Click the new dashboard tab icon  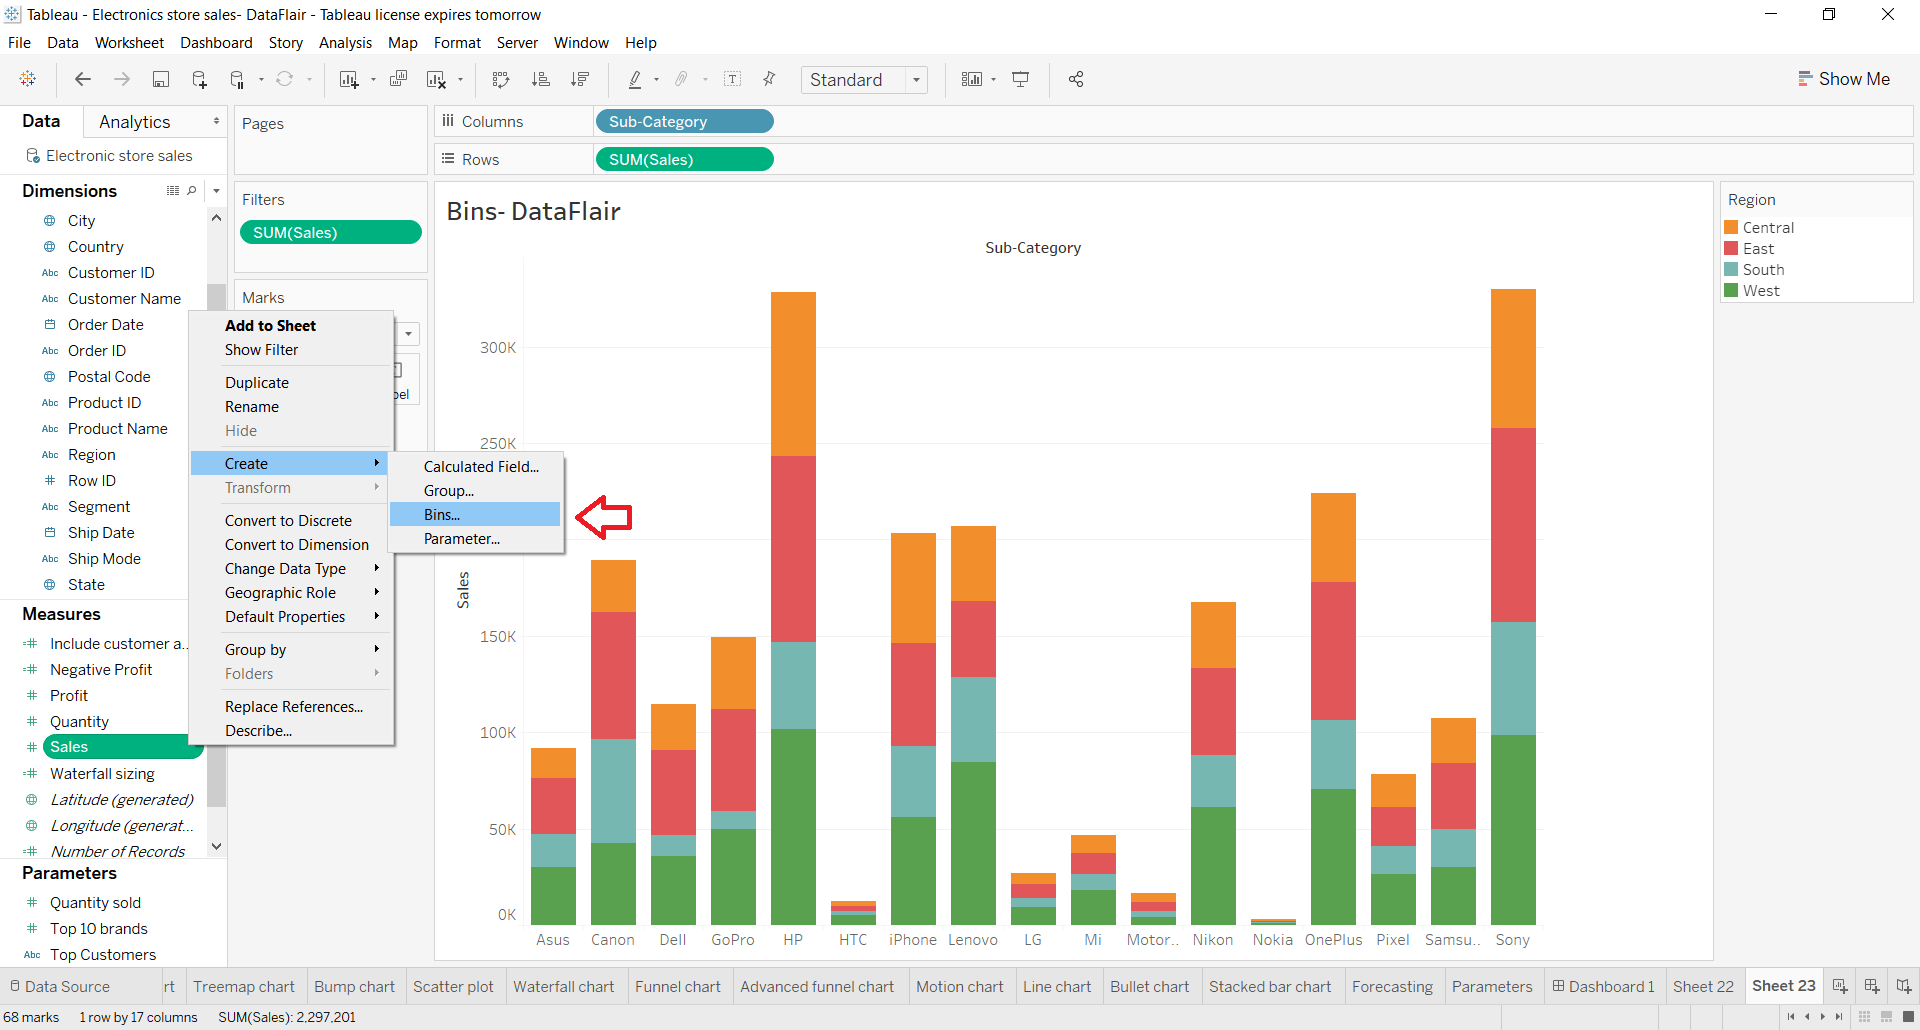point(1872,986)
